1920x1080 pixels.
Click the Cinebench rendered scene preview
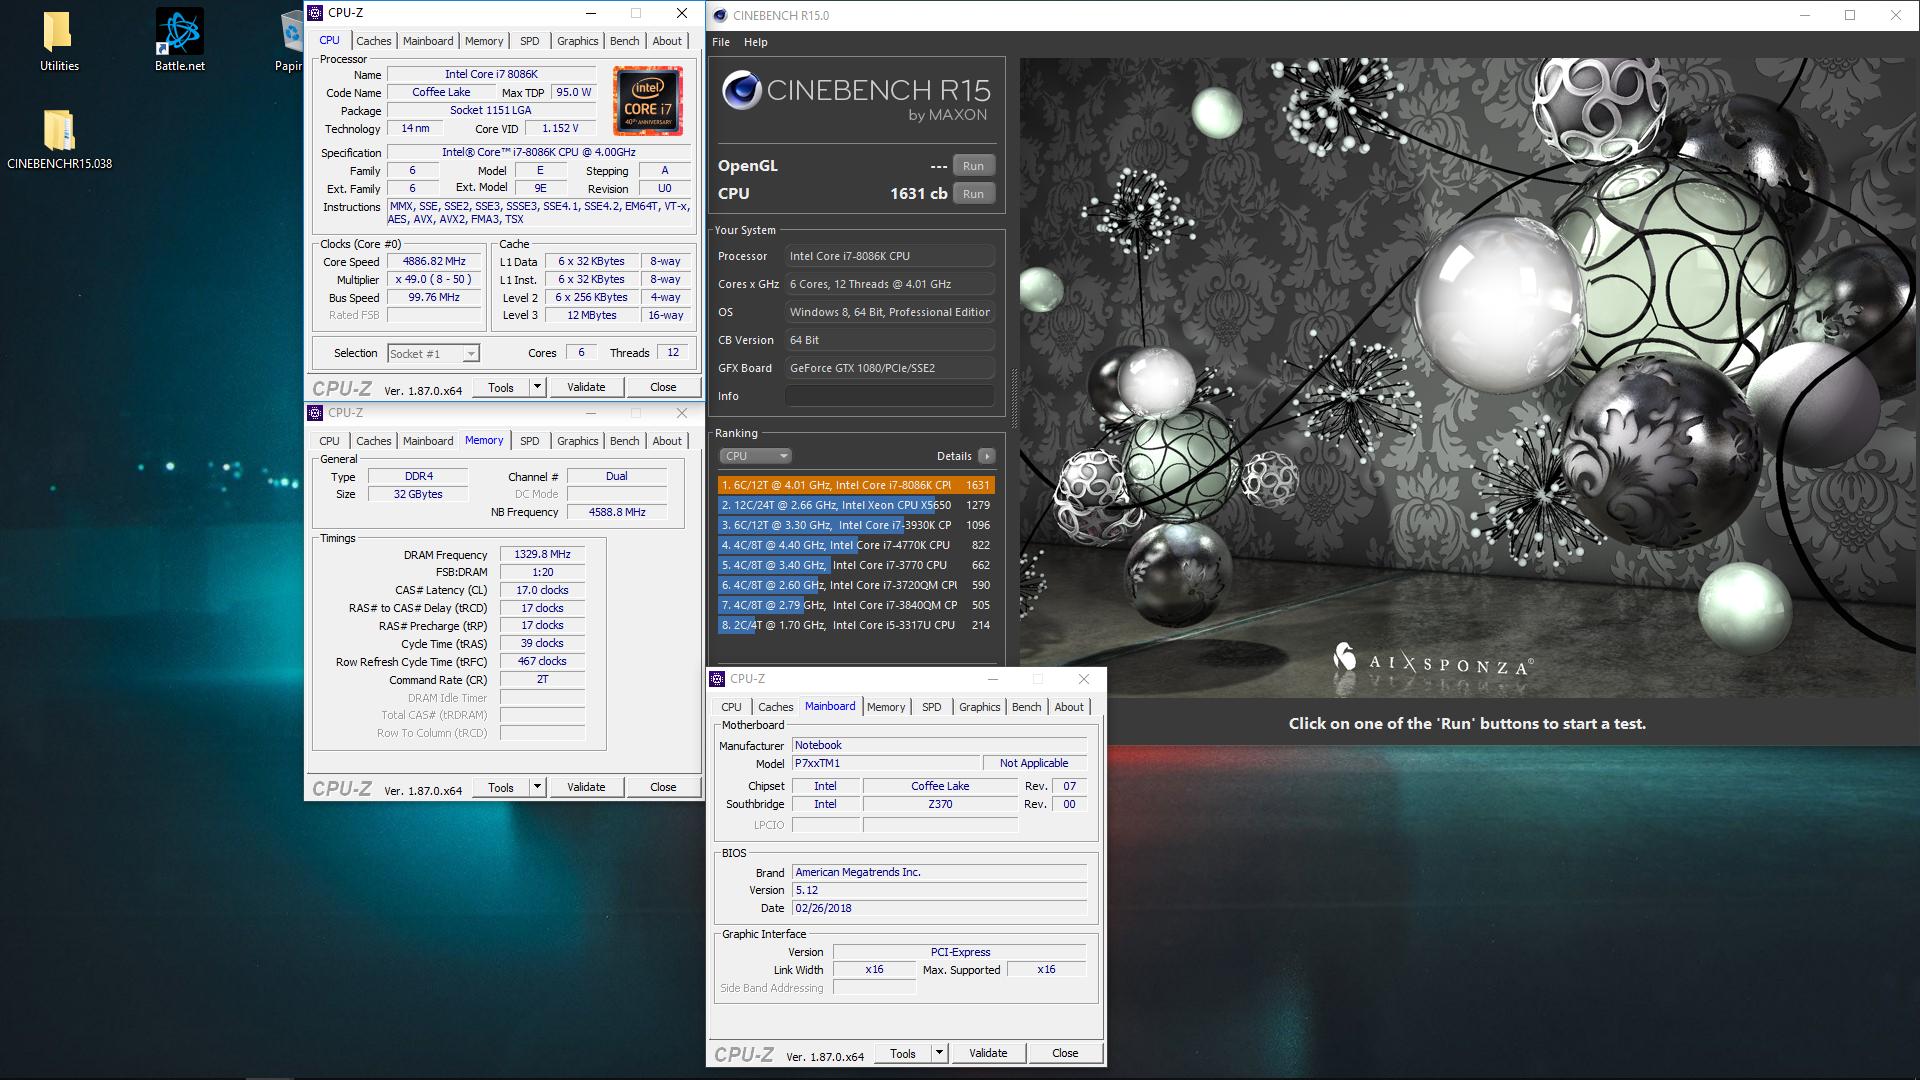[x=1467, y=377]
